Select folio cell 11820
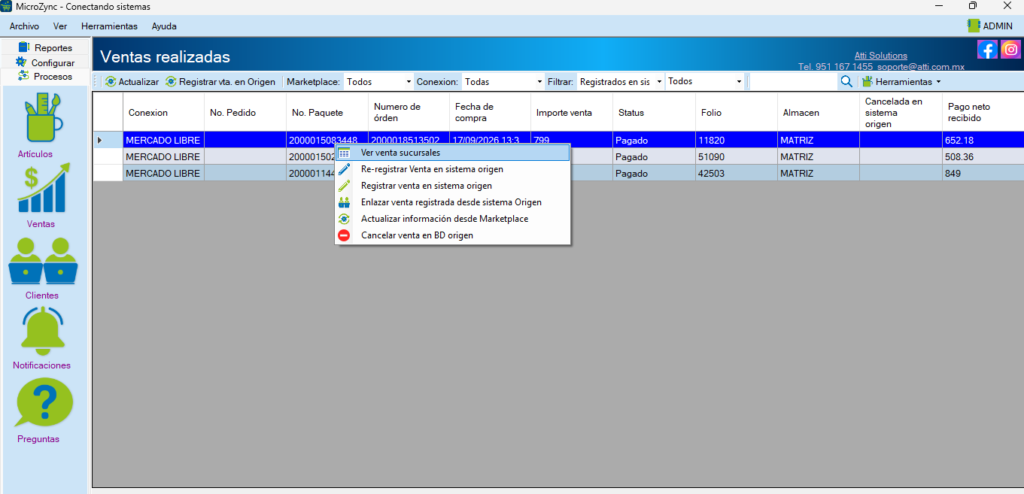Viewport: 1024px width, 494px height. click(x=736, y=140)
